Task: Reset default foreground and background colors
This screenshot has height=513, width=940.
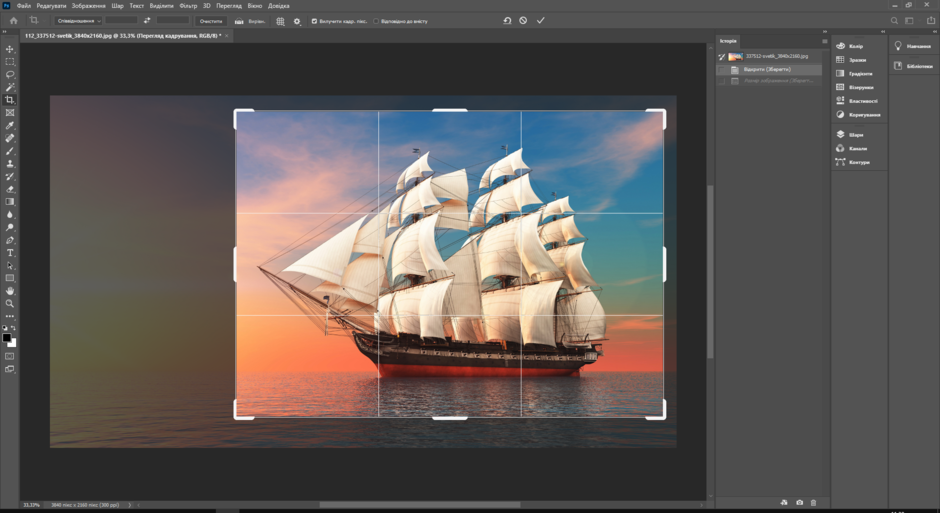Action: point(5,328)
